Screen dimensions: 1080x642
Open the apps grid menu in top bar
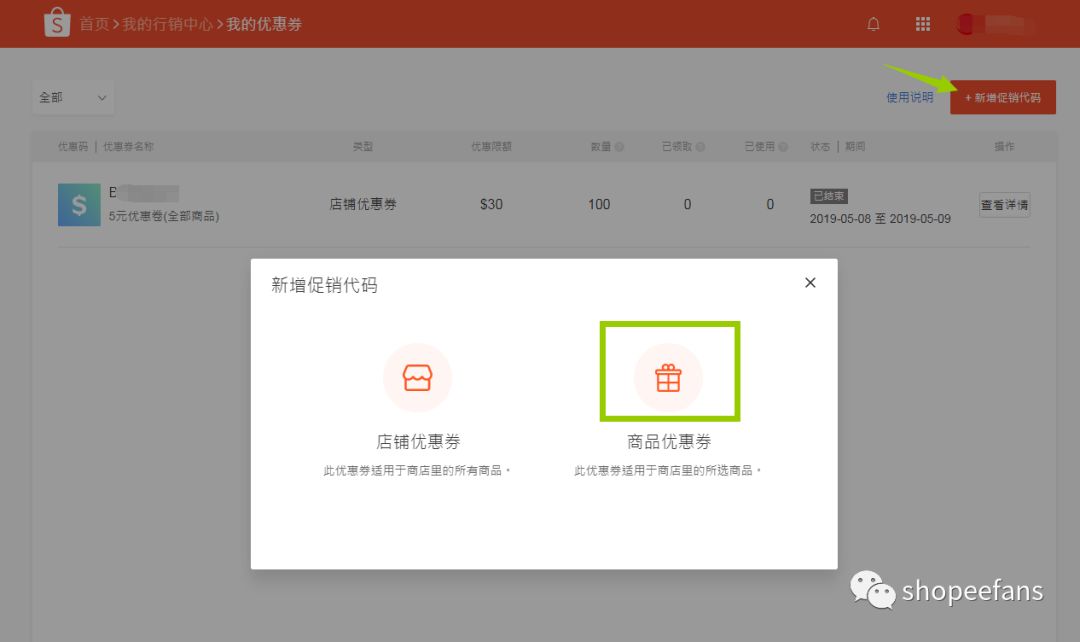922,23
